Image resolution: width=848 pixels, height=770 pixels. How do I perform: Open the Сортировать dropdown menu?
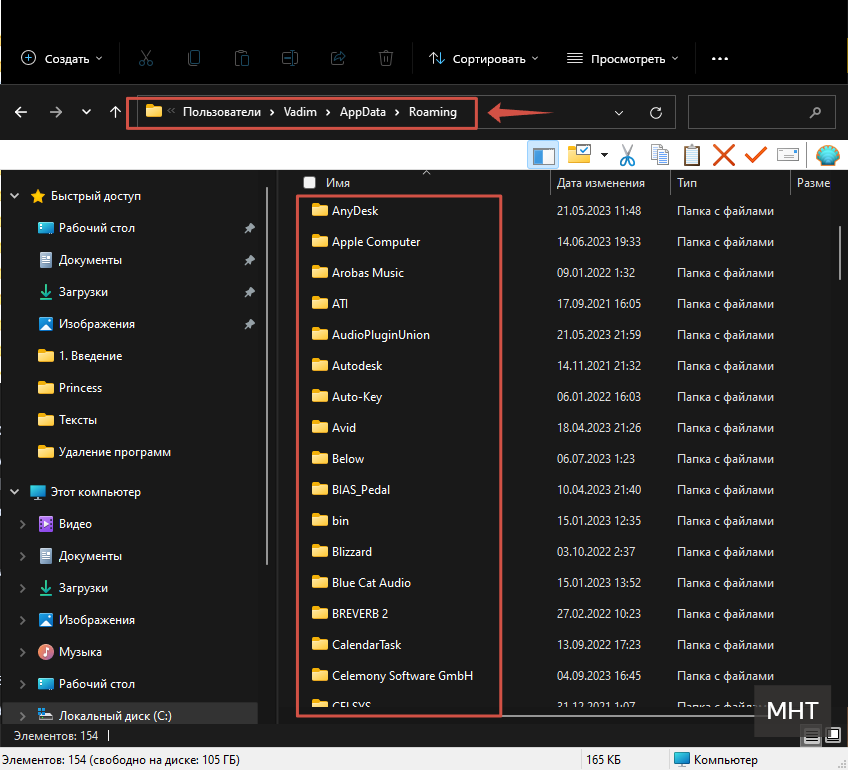click(x=483, y=58)
